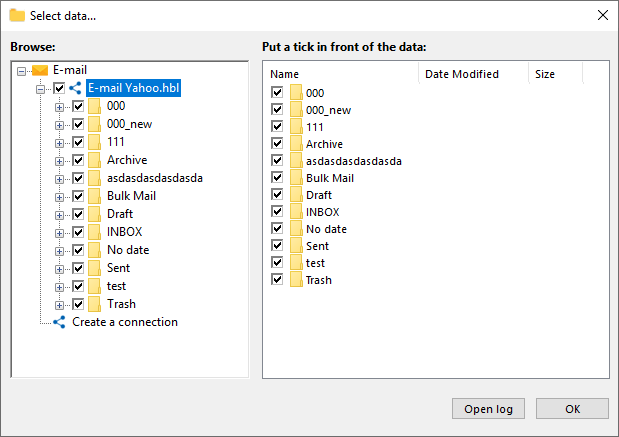Select the test folder in the tree

[x=115, y=286]
